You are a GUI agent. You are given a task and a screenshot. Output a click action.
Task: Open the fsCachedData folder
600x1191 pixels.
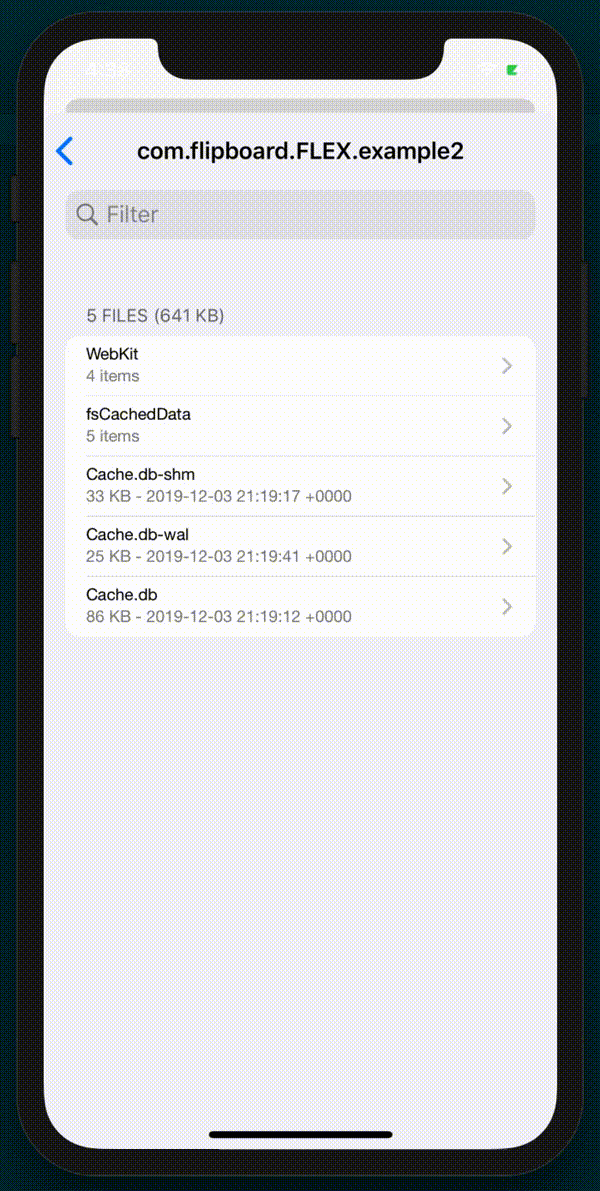coord(300,425)
